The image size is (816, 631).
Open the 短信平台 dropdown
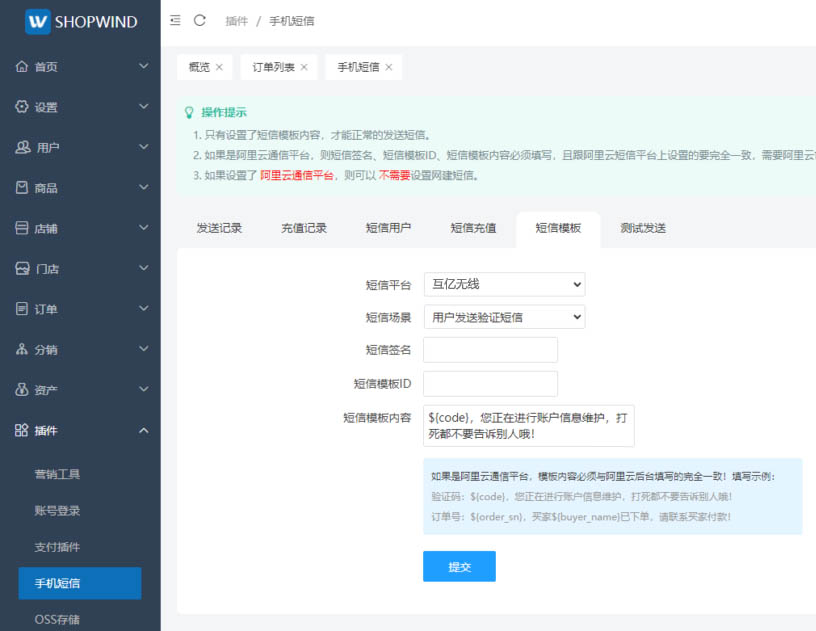click(x=504, y=285)
